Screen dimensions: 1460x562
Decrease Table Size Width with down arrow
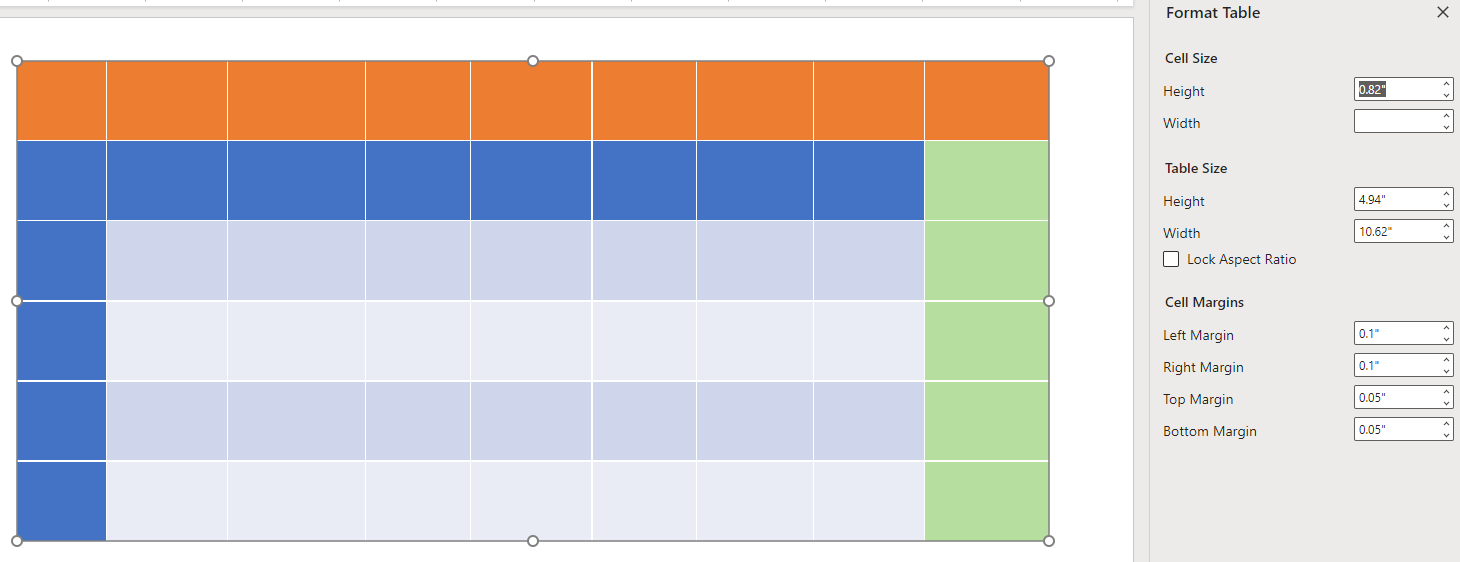pos(1447,237)
